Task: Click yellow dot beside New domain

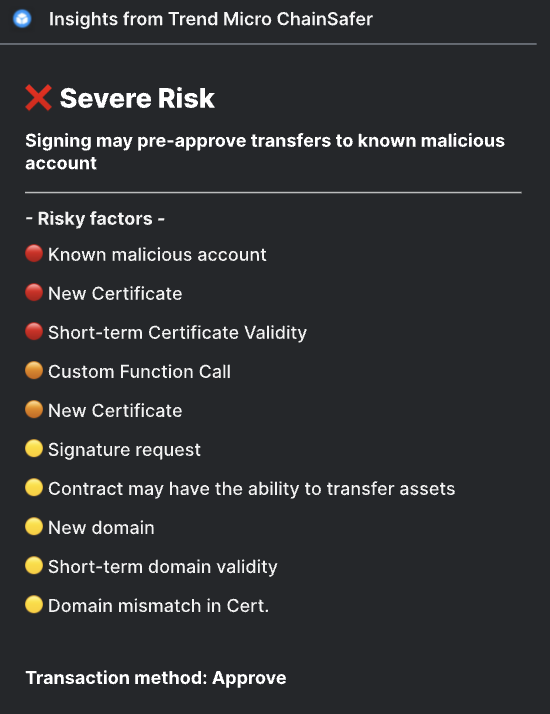Action: tap(34, 527)
